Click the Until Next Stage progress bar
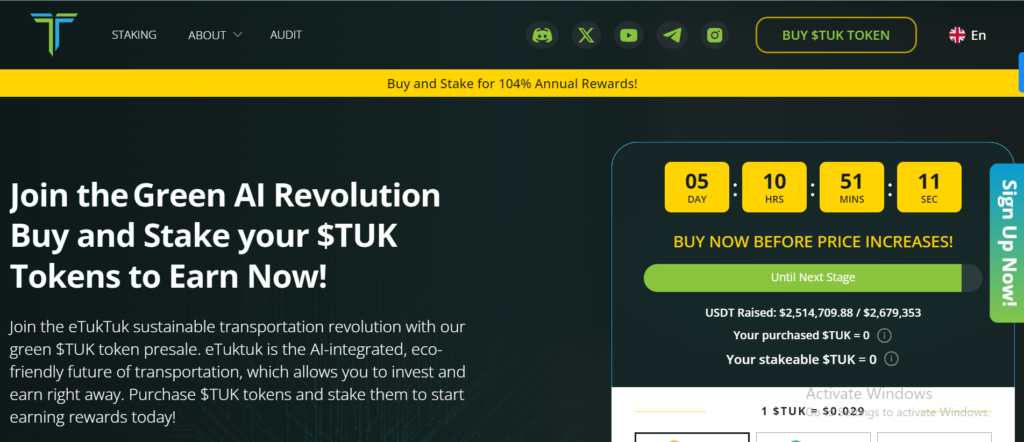Screen dimensions: 1024x442 click(x=813, y=277)
